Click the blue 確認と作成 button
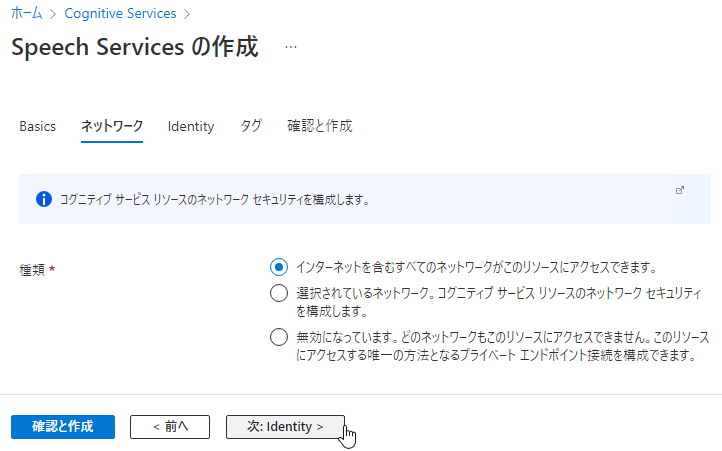 pos(63,427)
